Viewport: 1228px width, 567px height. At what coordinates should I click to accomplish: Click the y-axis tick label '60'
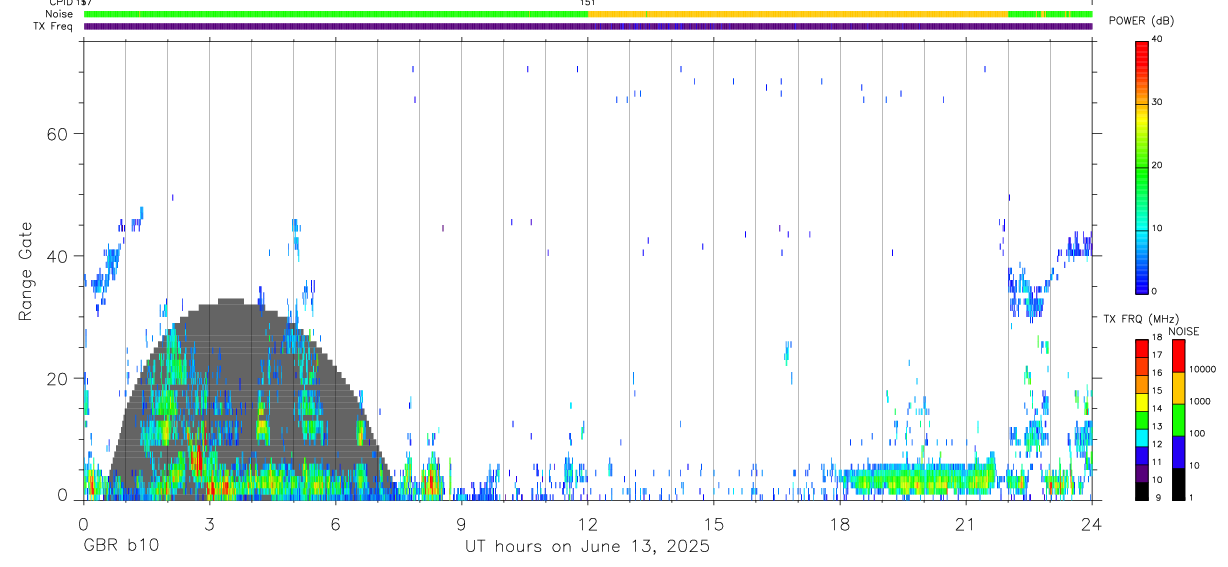point(58,134)
